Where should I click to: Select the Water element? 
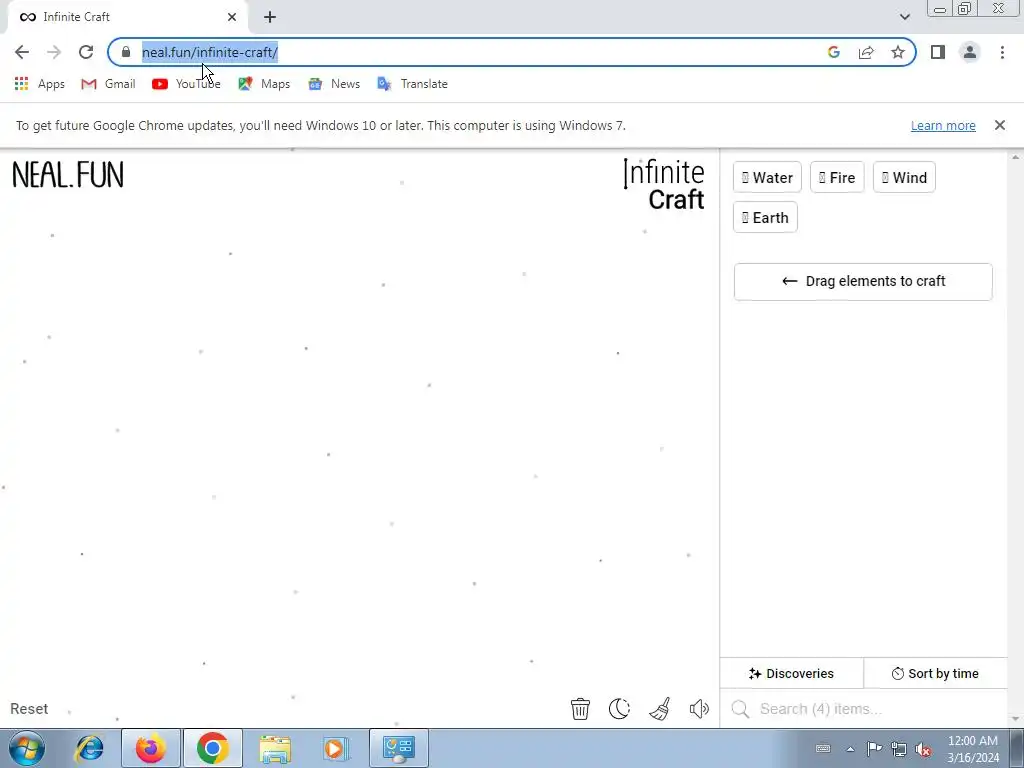(x=767, y=178)
